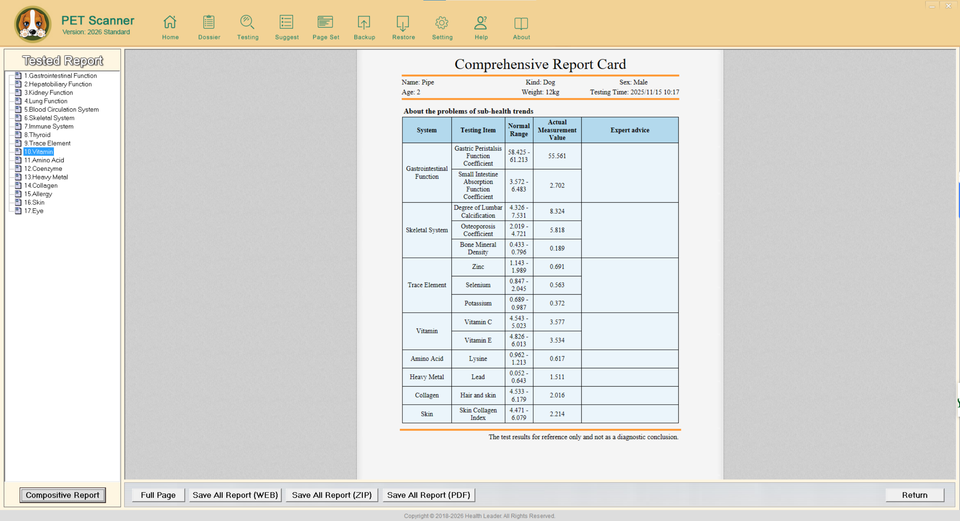Image resolution: width=960 pixels, height=521 pixels.
Task: Select 3.Kidney Function report
Action: pos(48,93)
